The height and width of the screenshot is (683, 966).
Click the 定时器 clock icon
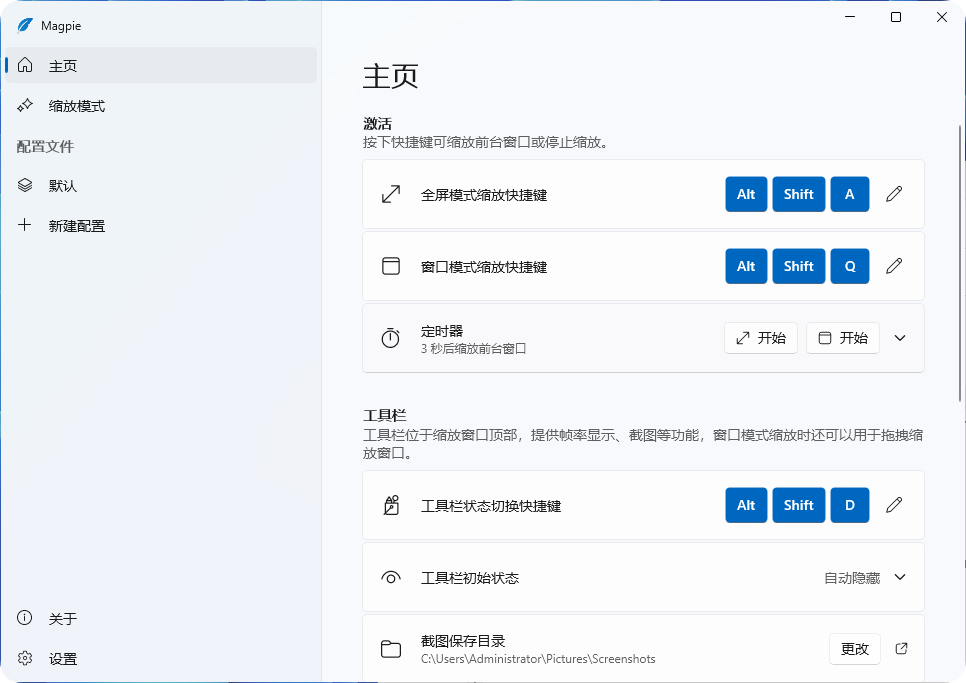coord(390,338)
